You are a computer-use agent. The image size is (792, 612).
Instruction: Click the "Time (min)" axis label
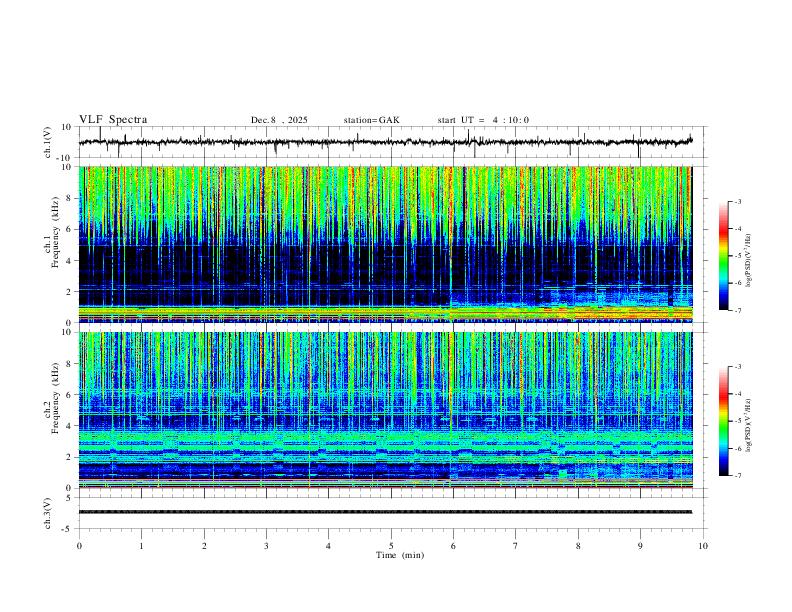tap(400, 555)
